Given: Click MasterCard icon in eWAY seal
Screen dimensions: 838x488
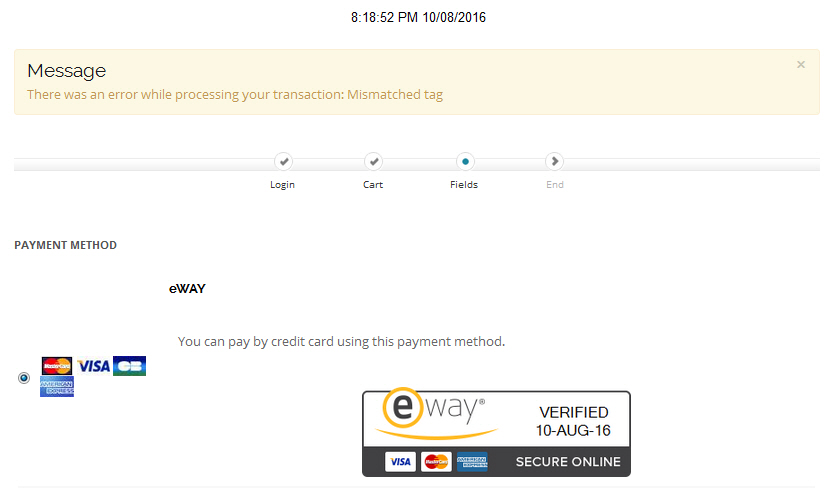Looking at the screenshot, I should coord(436,462).
